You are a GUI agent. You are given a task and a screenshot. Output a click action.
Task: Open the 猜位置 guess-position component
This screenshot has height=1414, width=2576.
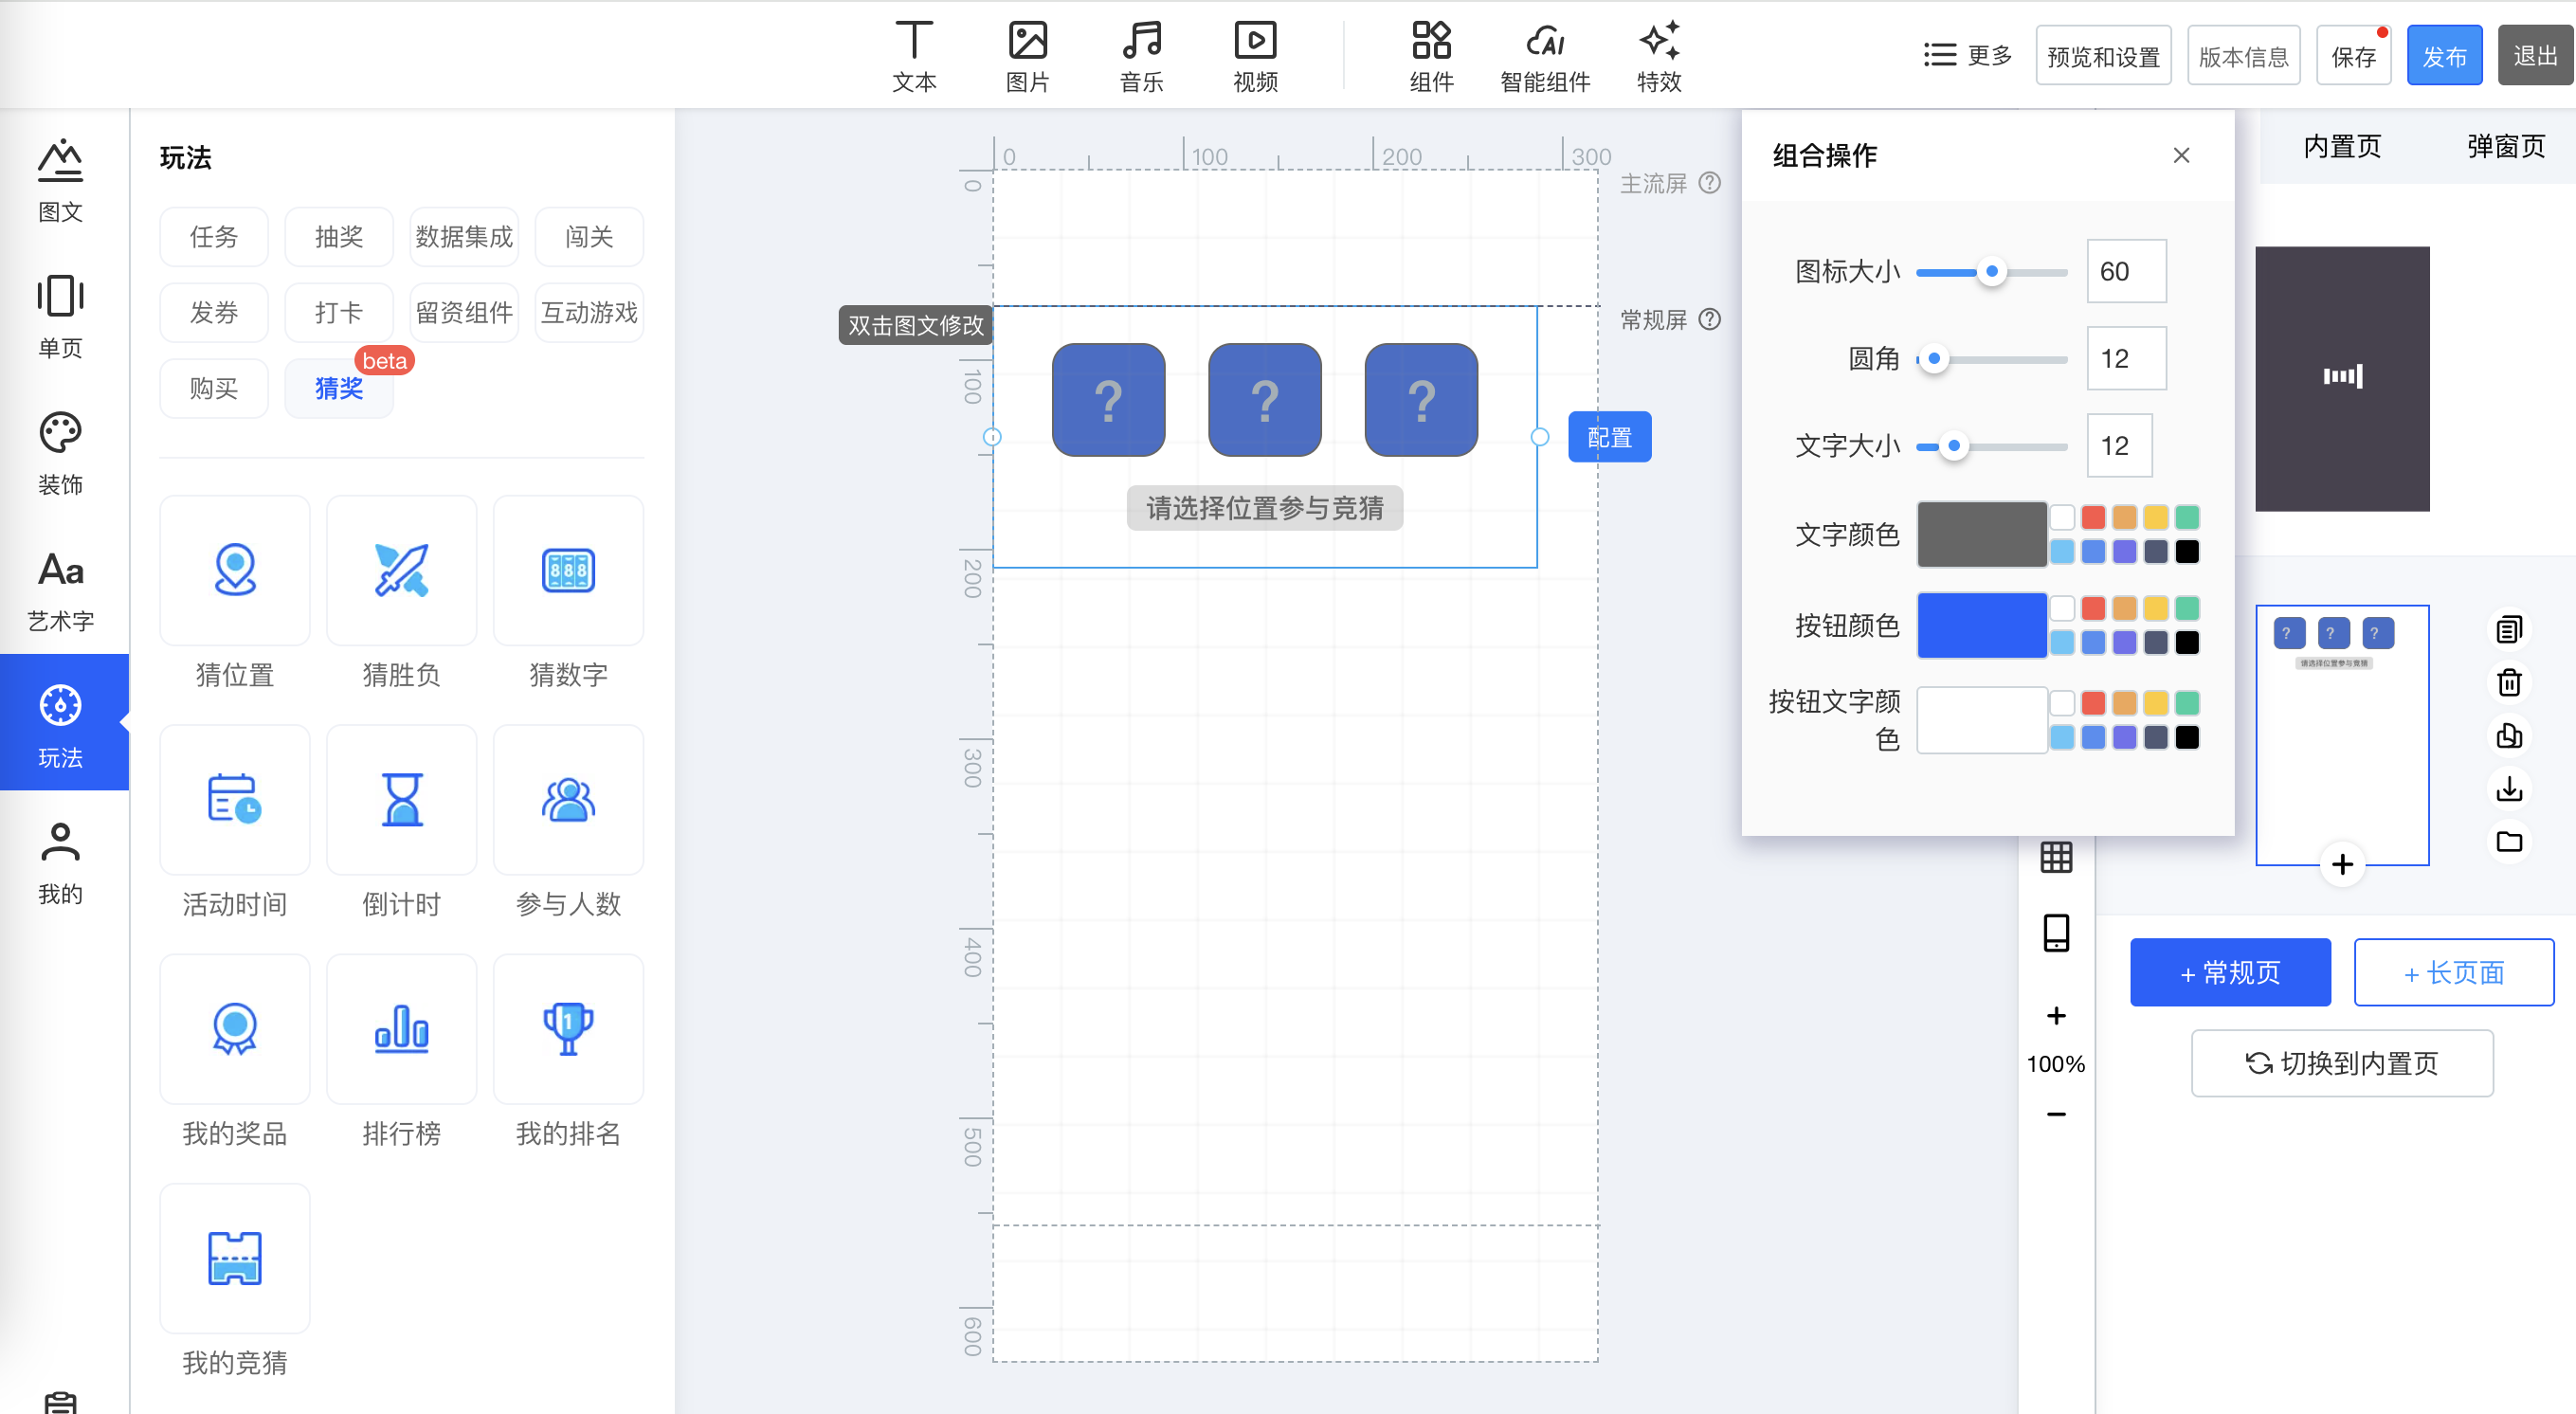(234, 570)
